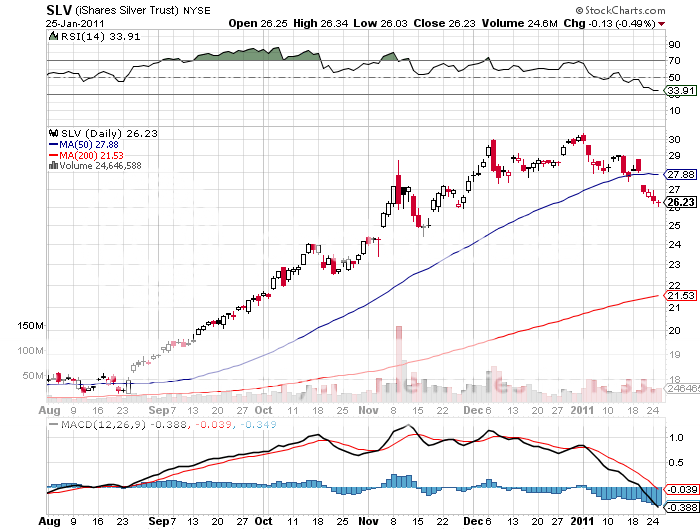Click the 23 price axis label

click(674, 265)
